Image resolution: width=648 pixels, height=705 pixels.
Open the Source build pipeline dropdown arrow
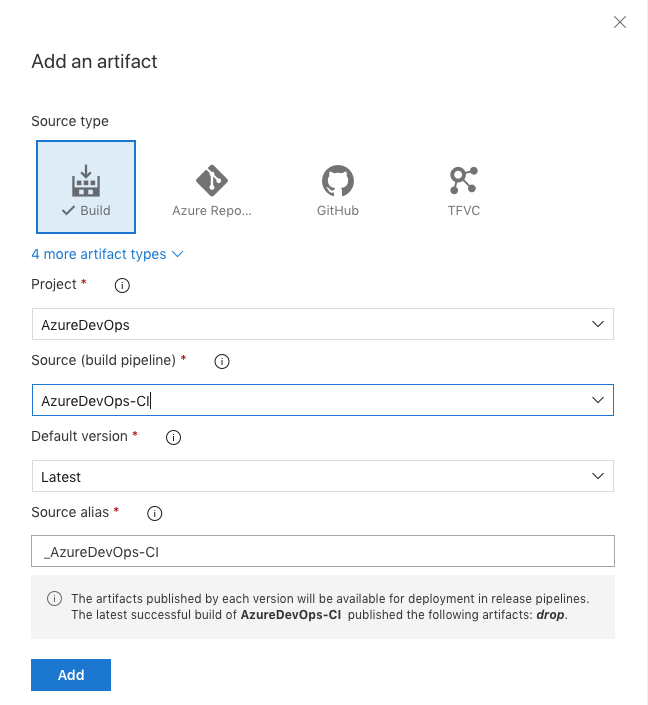[x=598, y=400]
